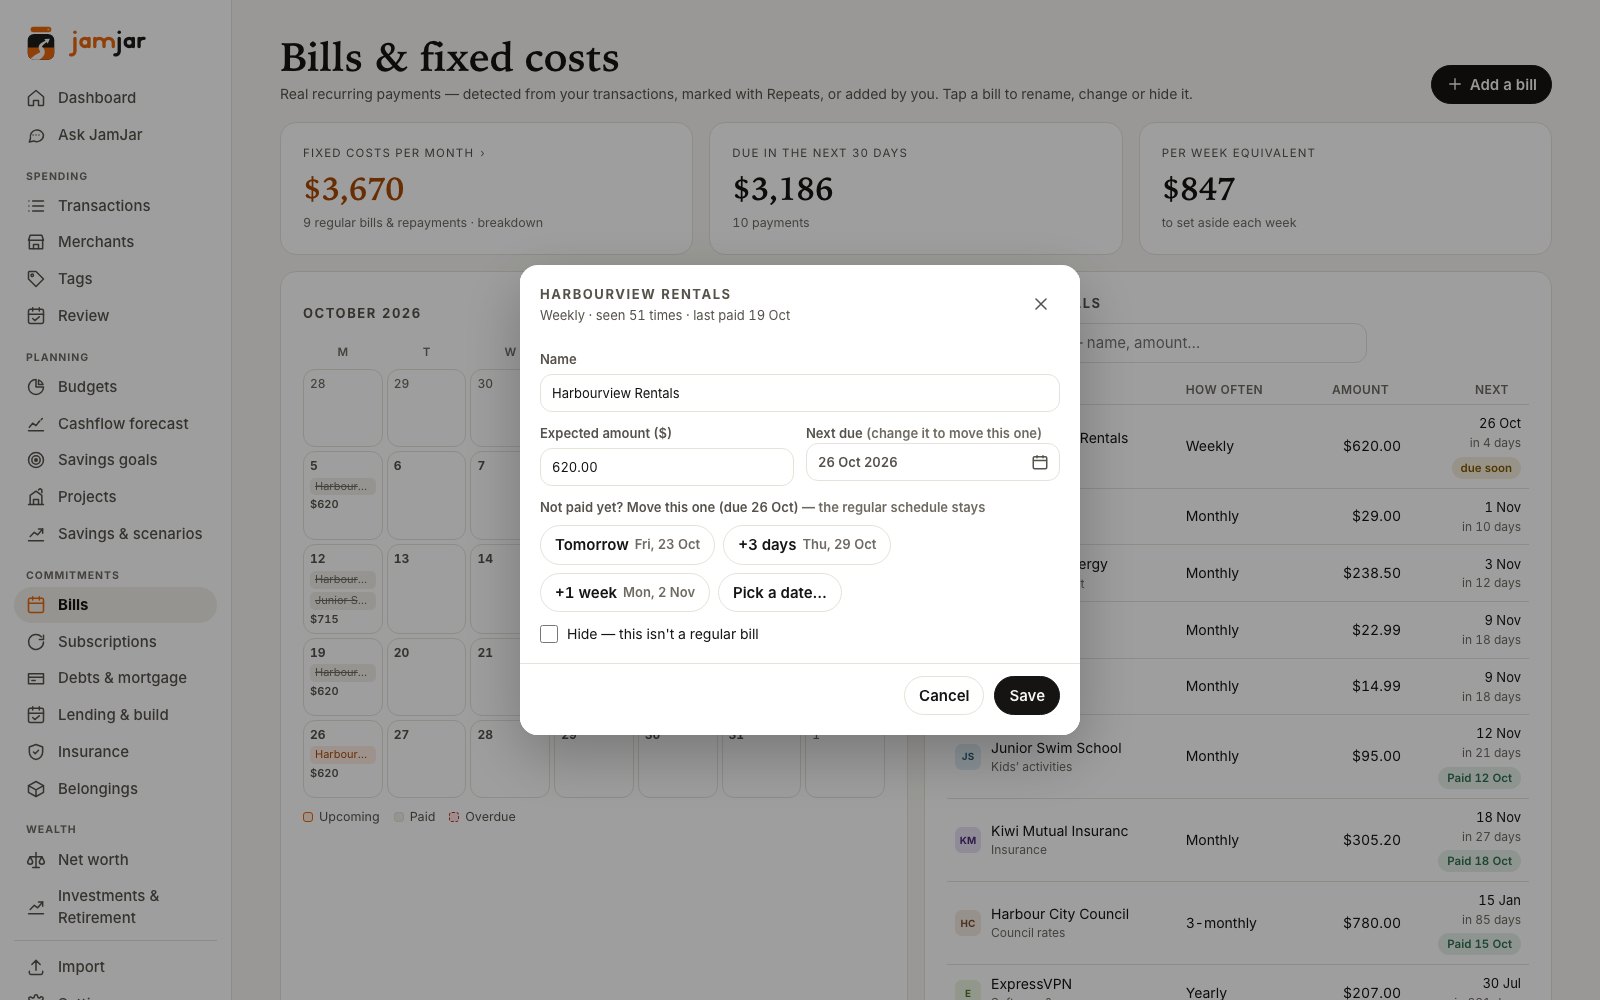Click Review calendar-check icon
The height and width of the screenshot is (1000, 1600).
[x=36, y=316]
